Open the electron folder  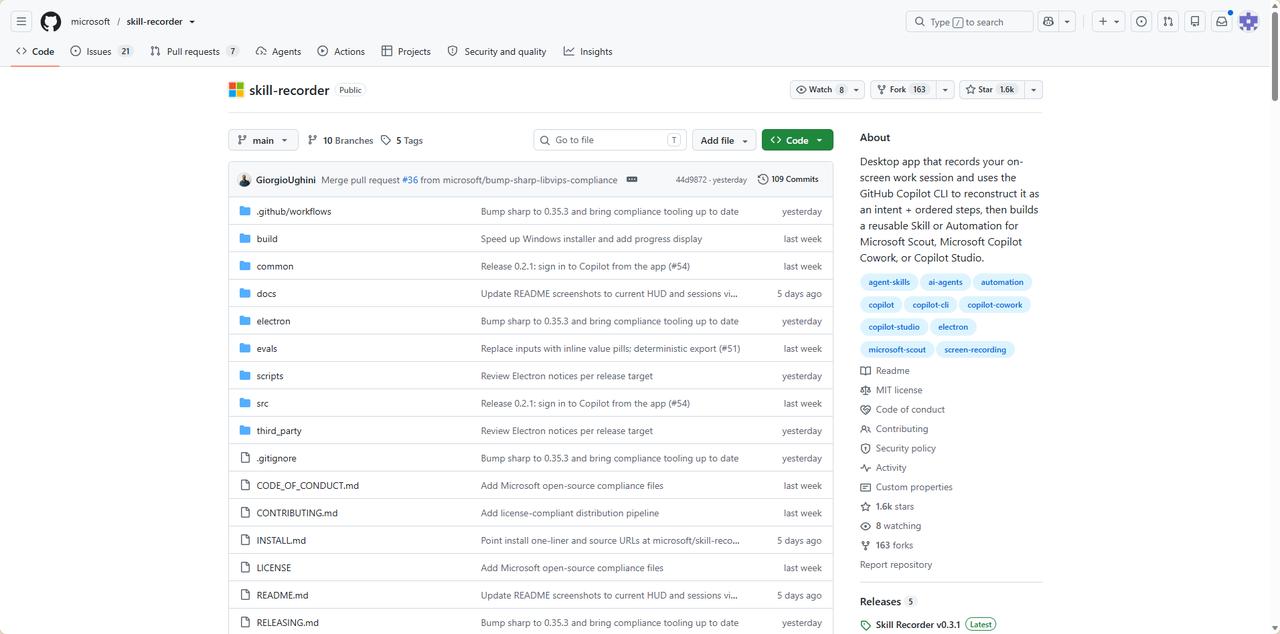coord(273,321)
